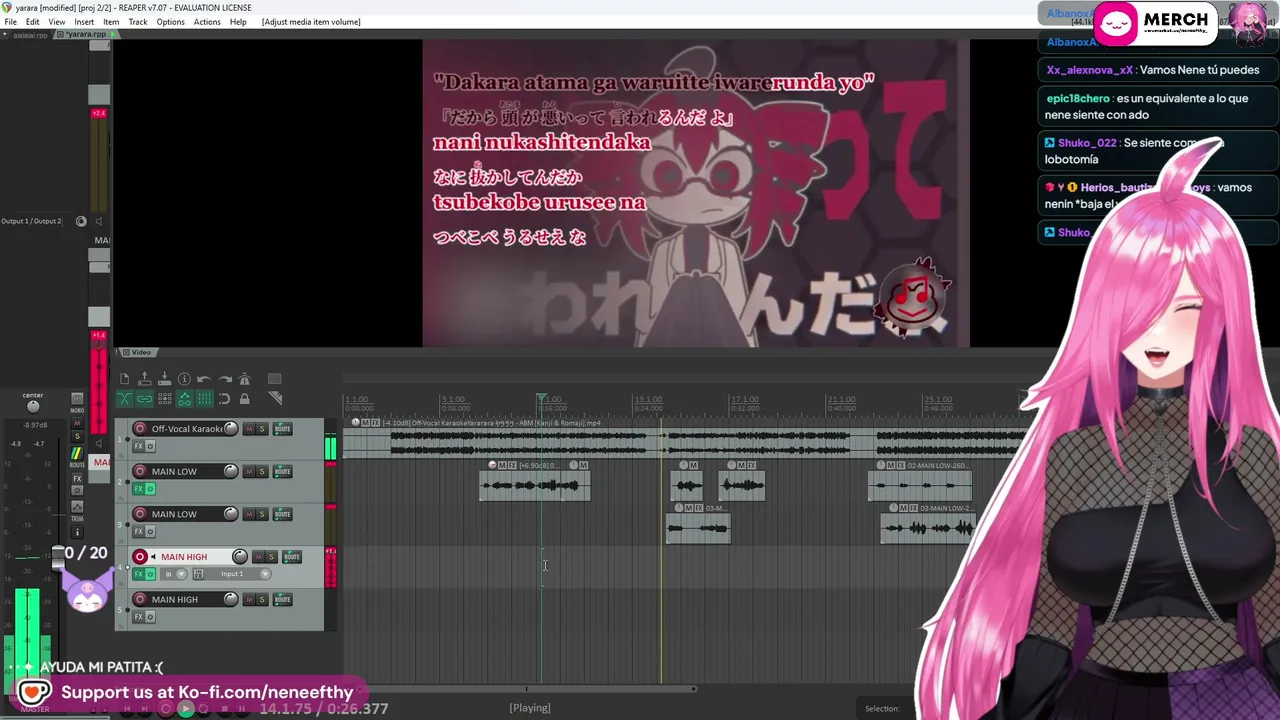
Task: Open the Track menu
Action: [x=138, y=22]
